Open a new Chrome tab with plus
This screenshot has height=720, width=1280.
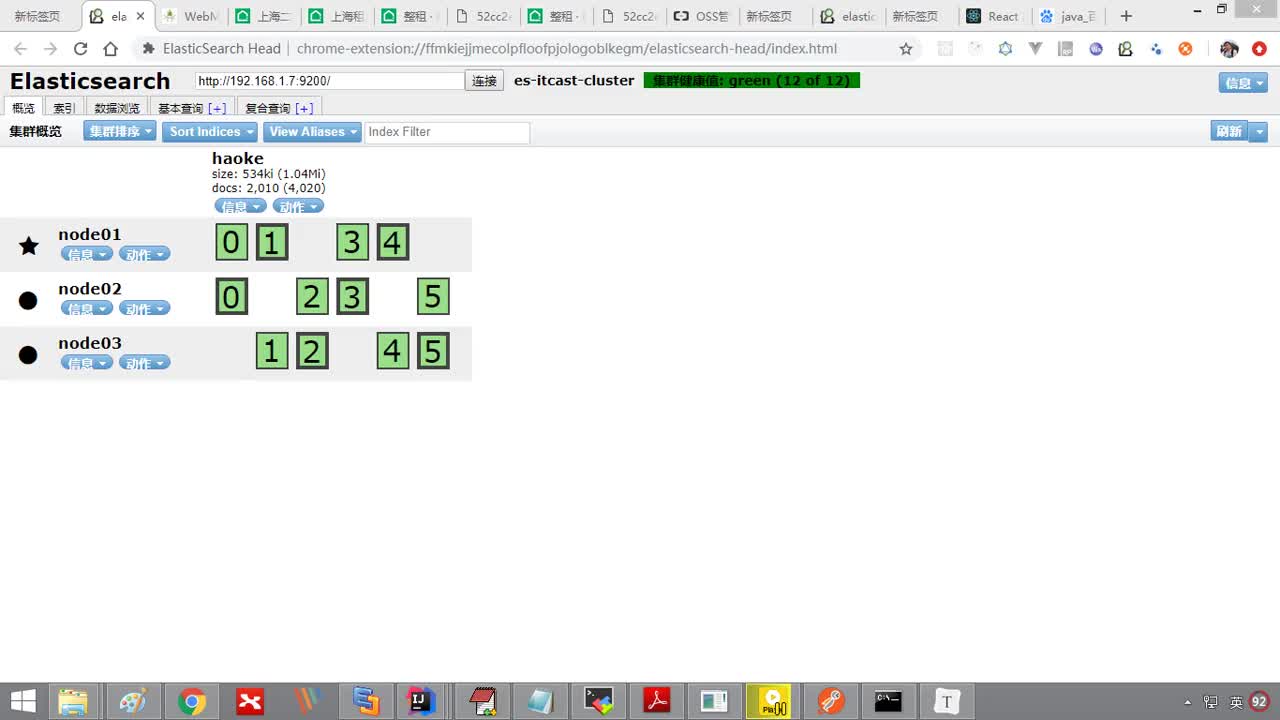[1126, 16]
